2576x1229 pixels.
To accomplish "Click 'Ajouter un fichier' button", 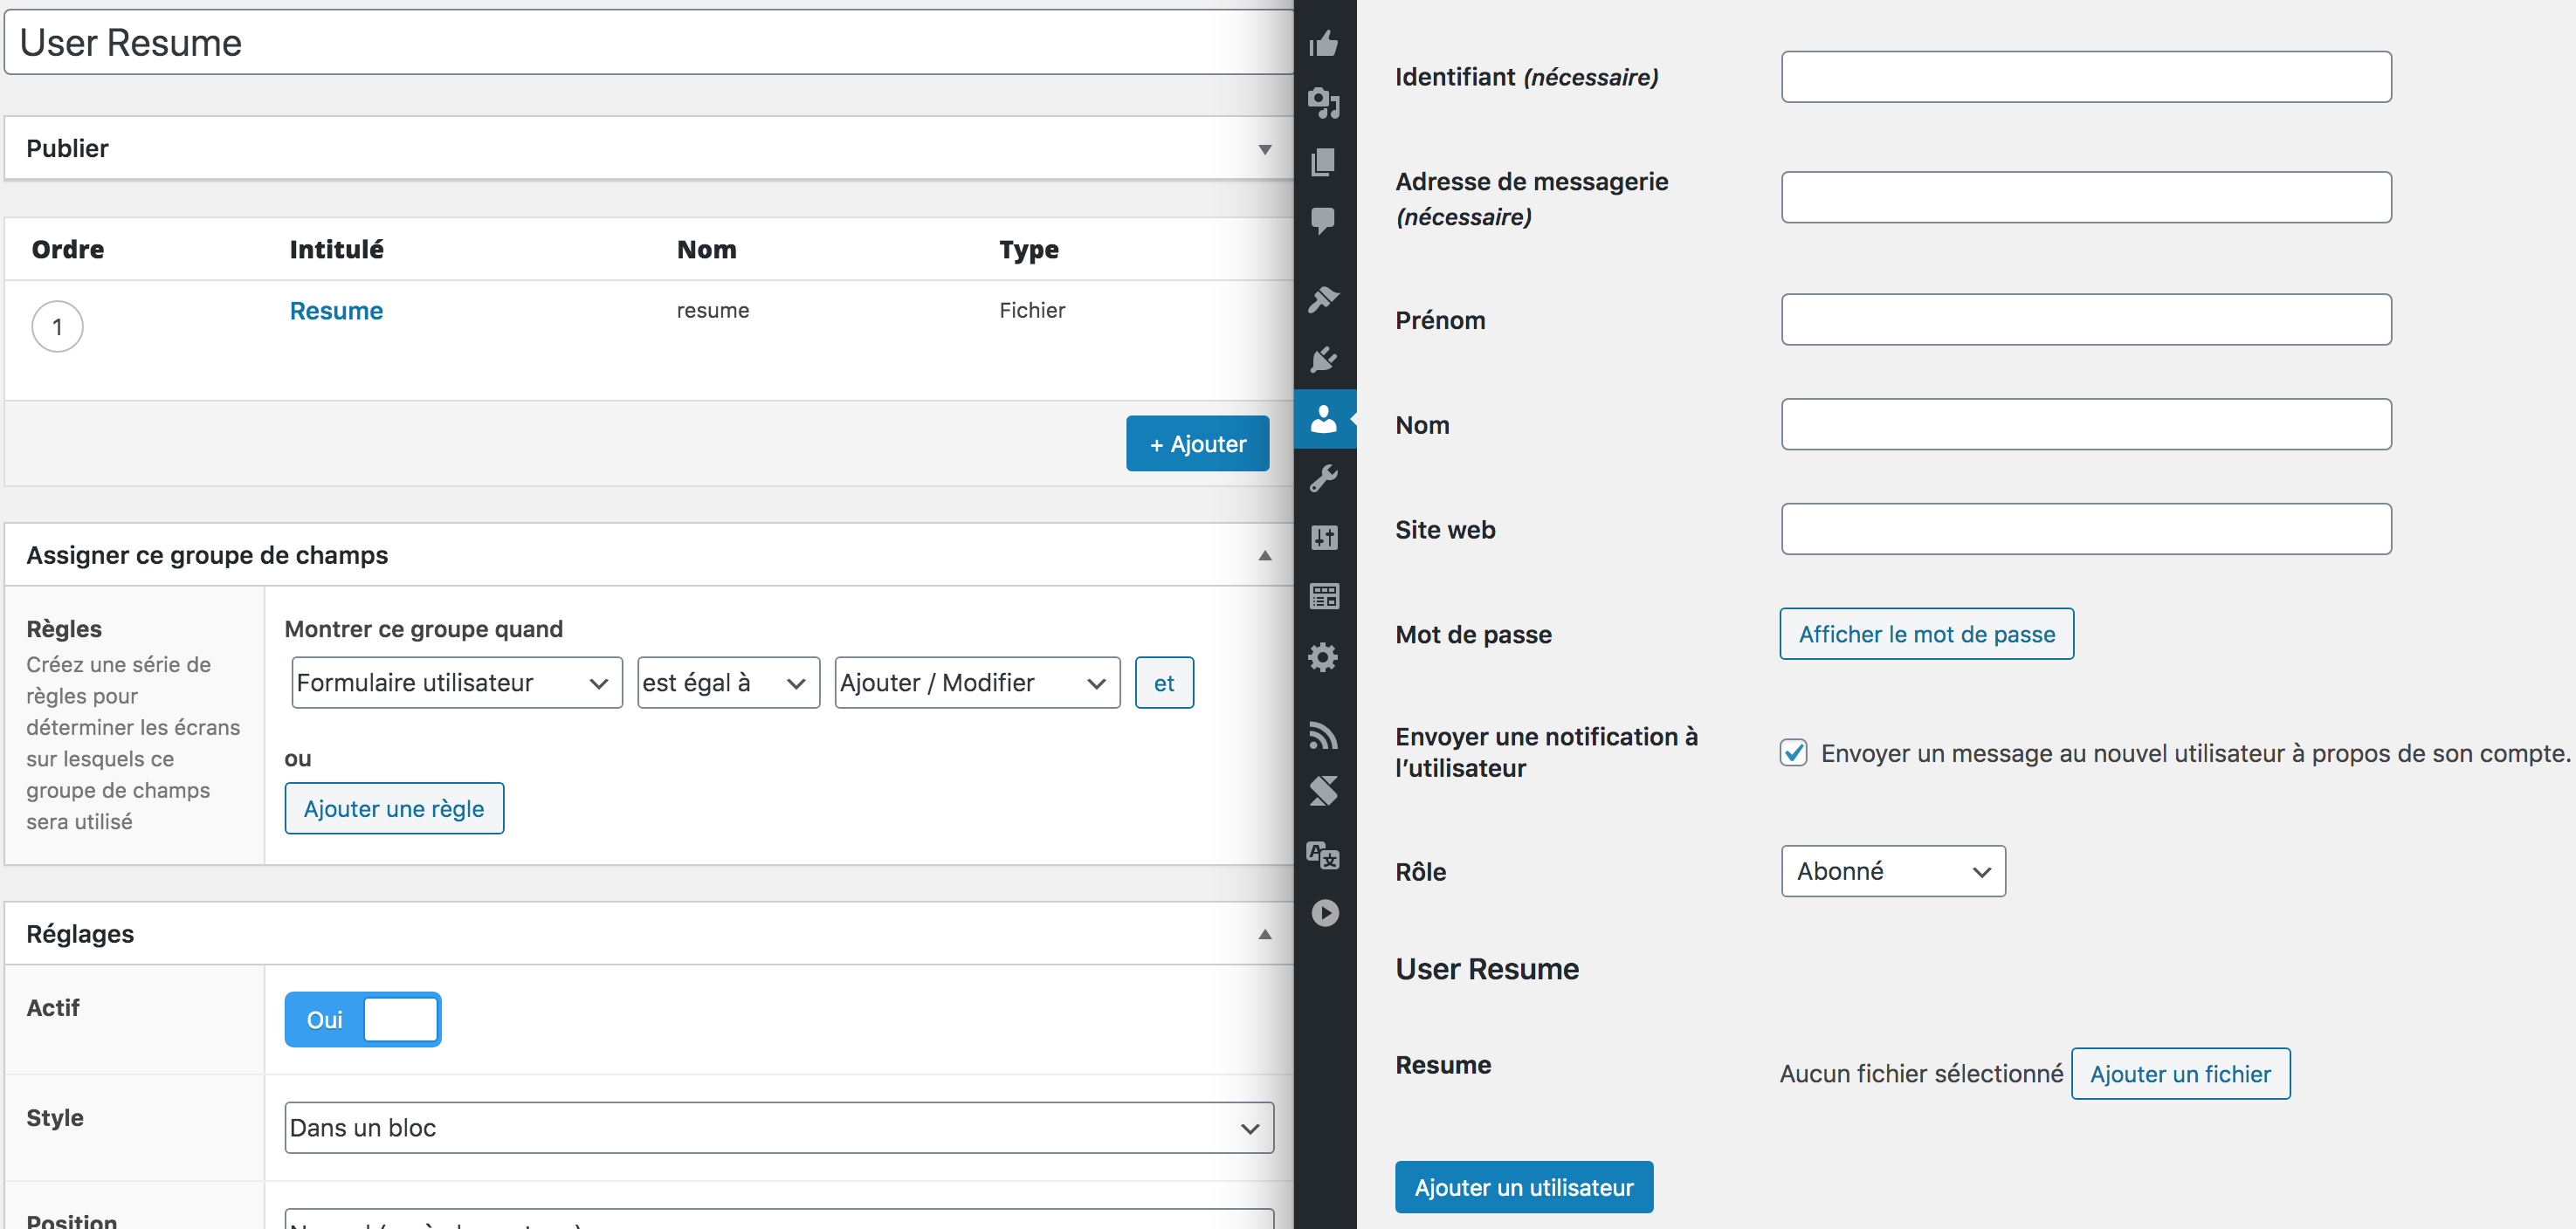I will [x=2181, y=1074].
